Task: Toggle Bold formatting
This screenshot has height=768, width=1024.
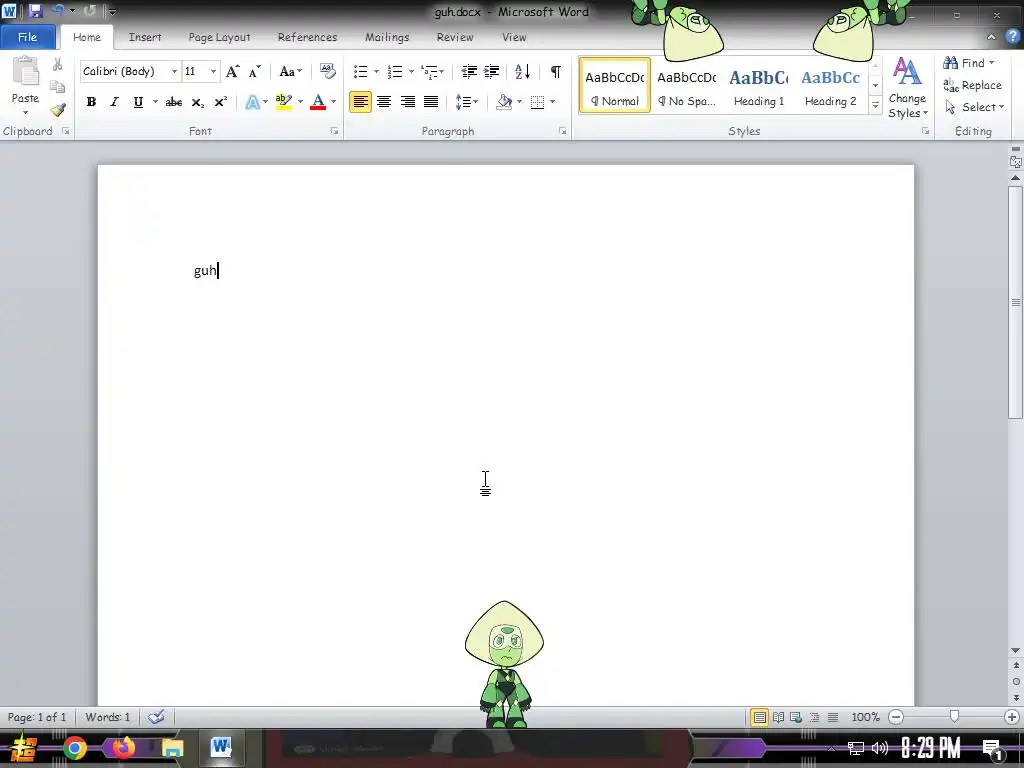Action: [91, 102]
